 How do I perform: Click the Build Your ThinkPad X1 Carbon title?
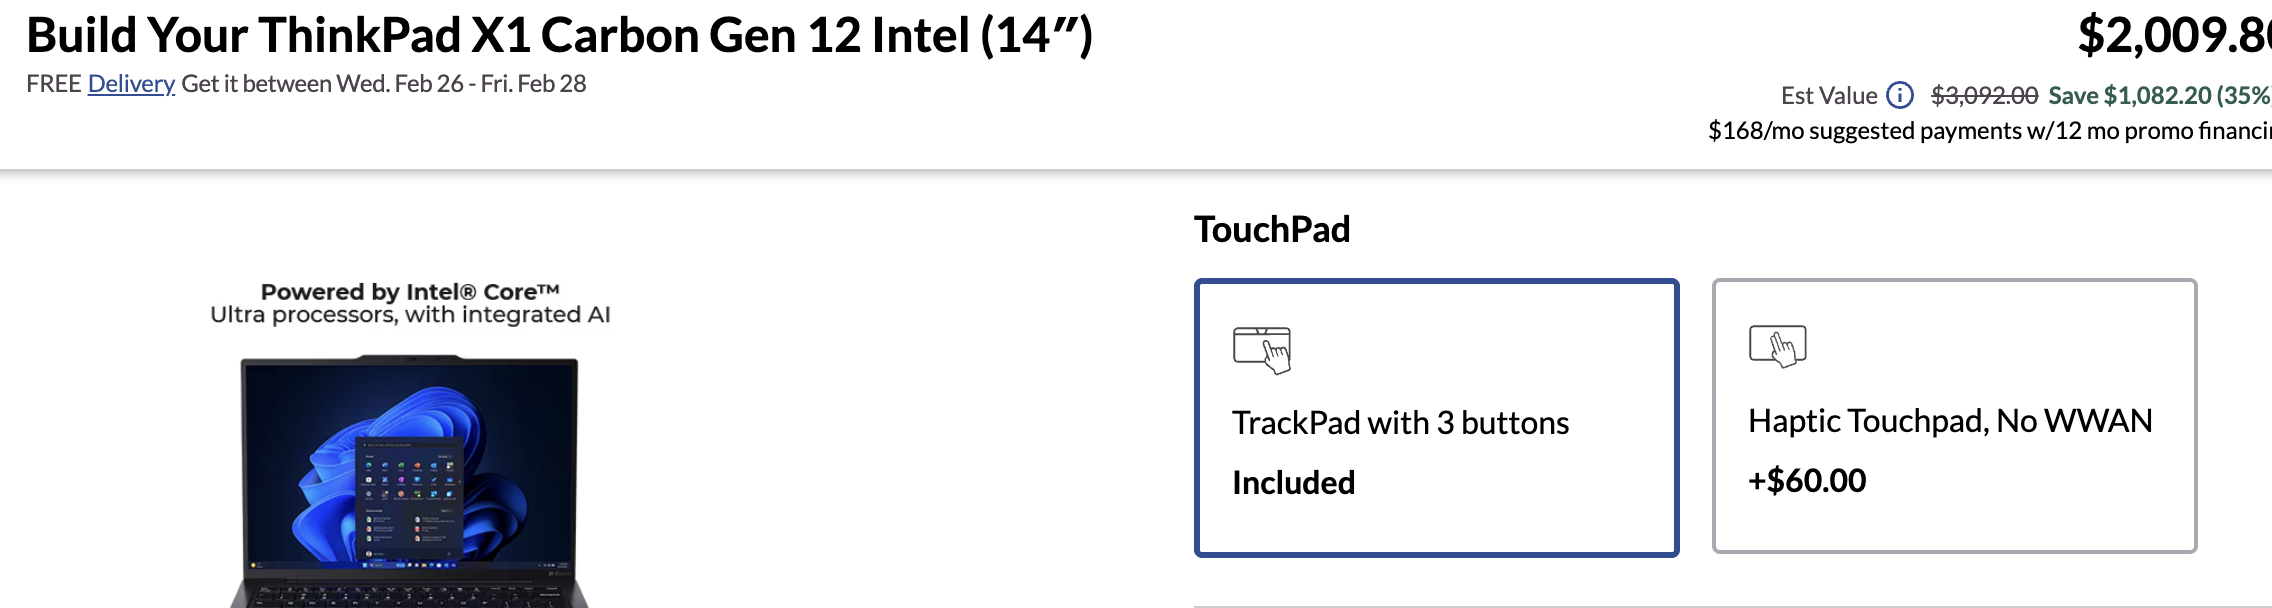pos(560,35)
